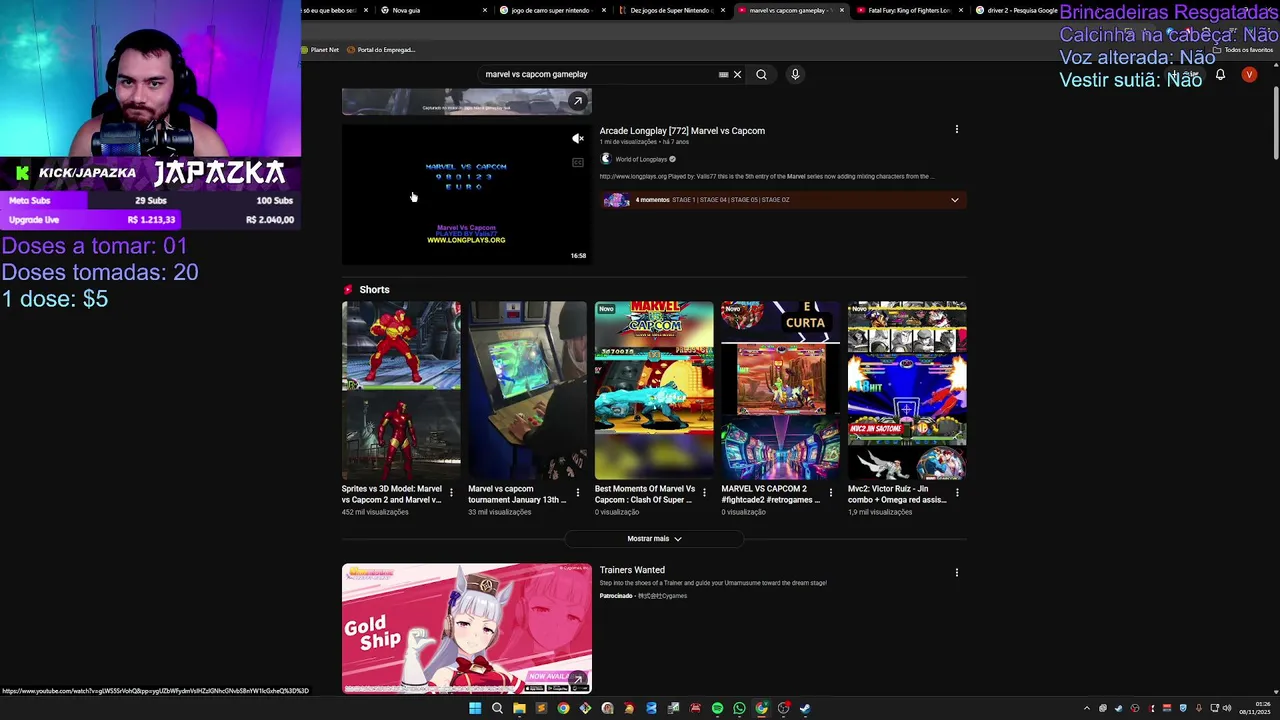Clear the search text with the X
This screenshot has height=720, width=1280.
pos(737,74)
